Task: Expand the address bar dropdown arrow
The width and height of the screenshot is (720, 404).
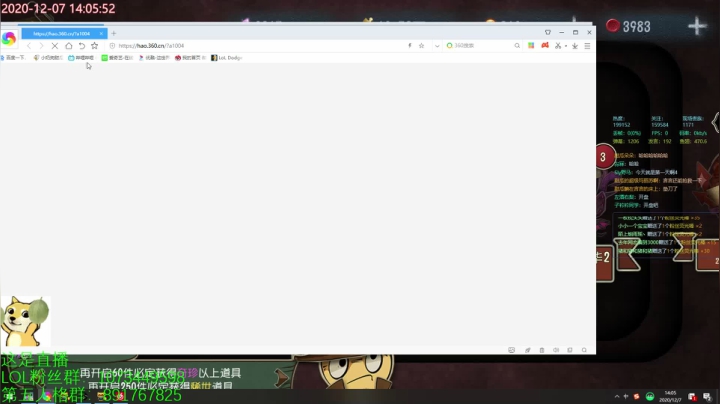Action: [437, 46]
